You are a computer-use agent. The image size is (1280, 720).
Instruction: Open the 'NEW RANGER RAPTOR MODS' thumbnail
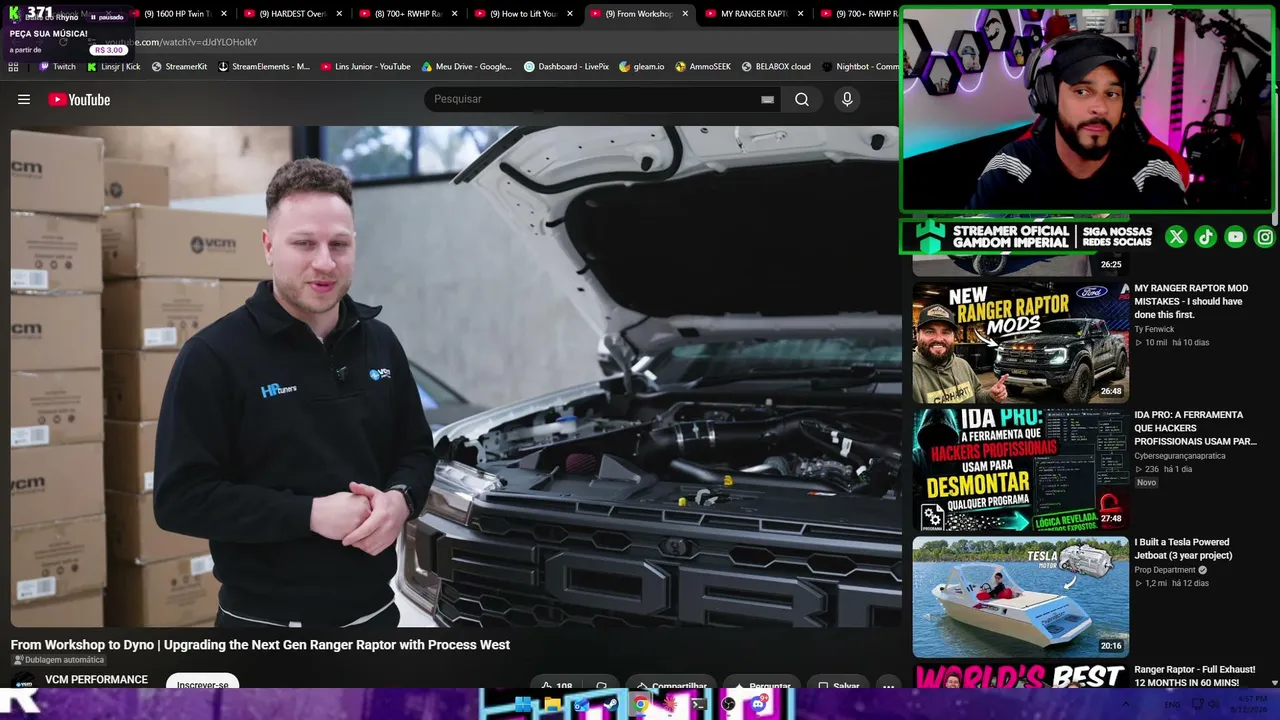click(x=1020, y=342)
